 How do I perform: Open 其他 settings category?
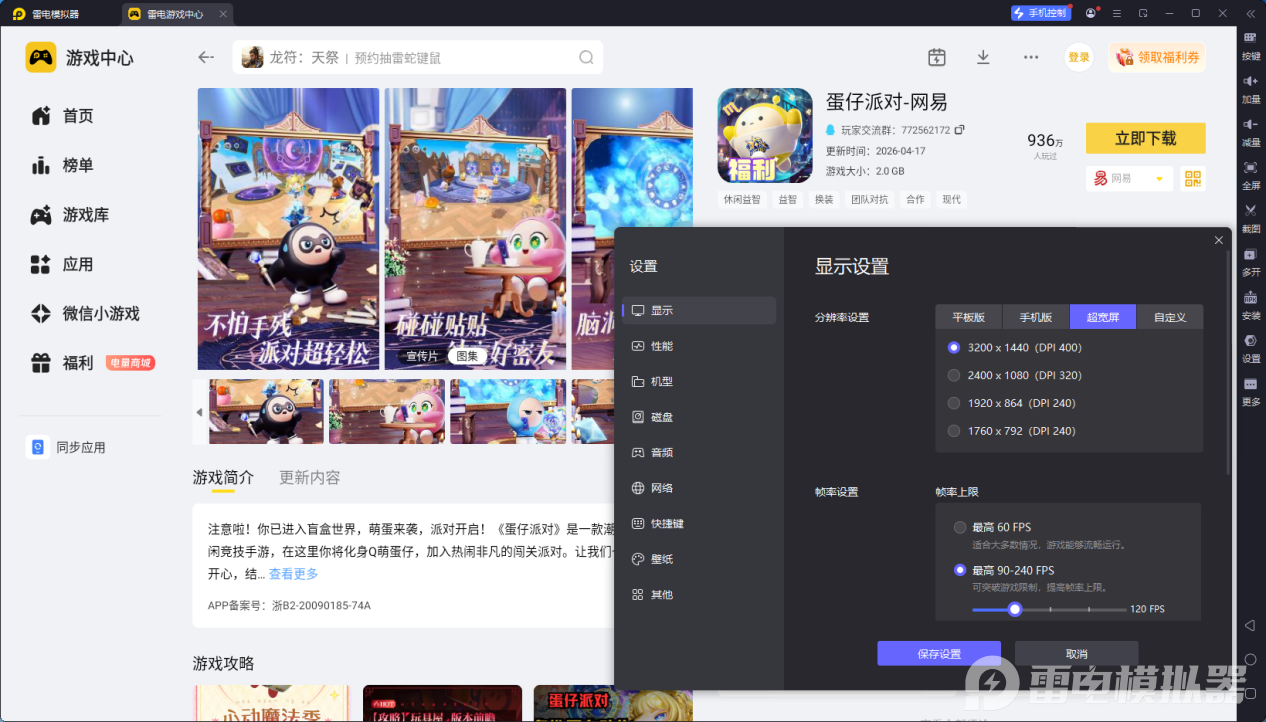pyautogui.click(x=699, y=594)
